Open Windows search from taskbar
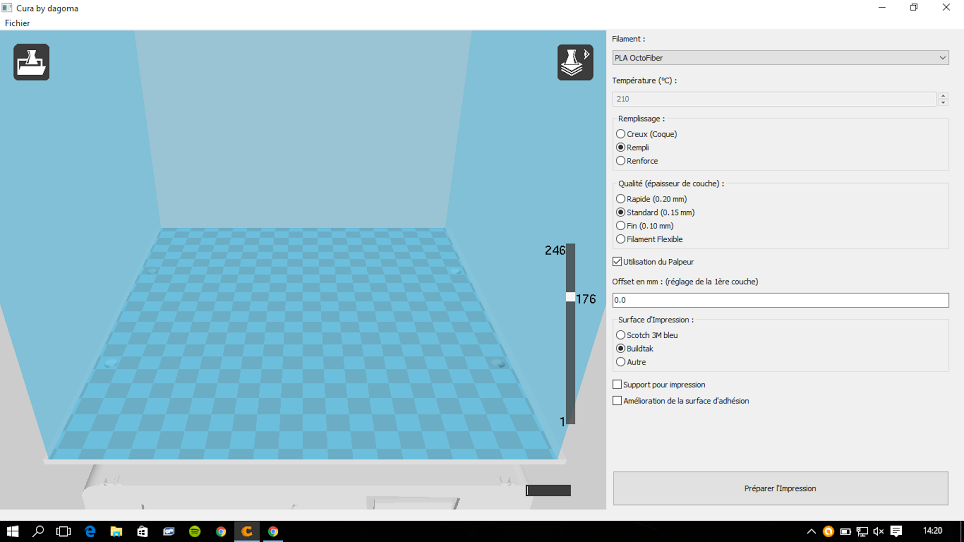This screenshot has height=542, width=964. pyautogui.click(x=38, y=532)
